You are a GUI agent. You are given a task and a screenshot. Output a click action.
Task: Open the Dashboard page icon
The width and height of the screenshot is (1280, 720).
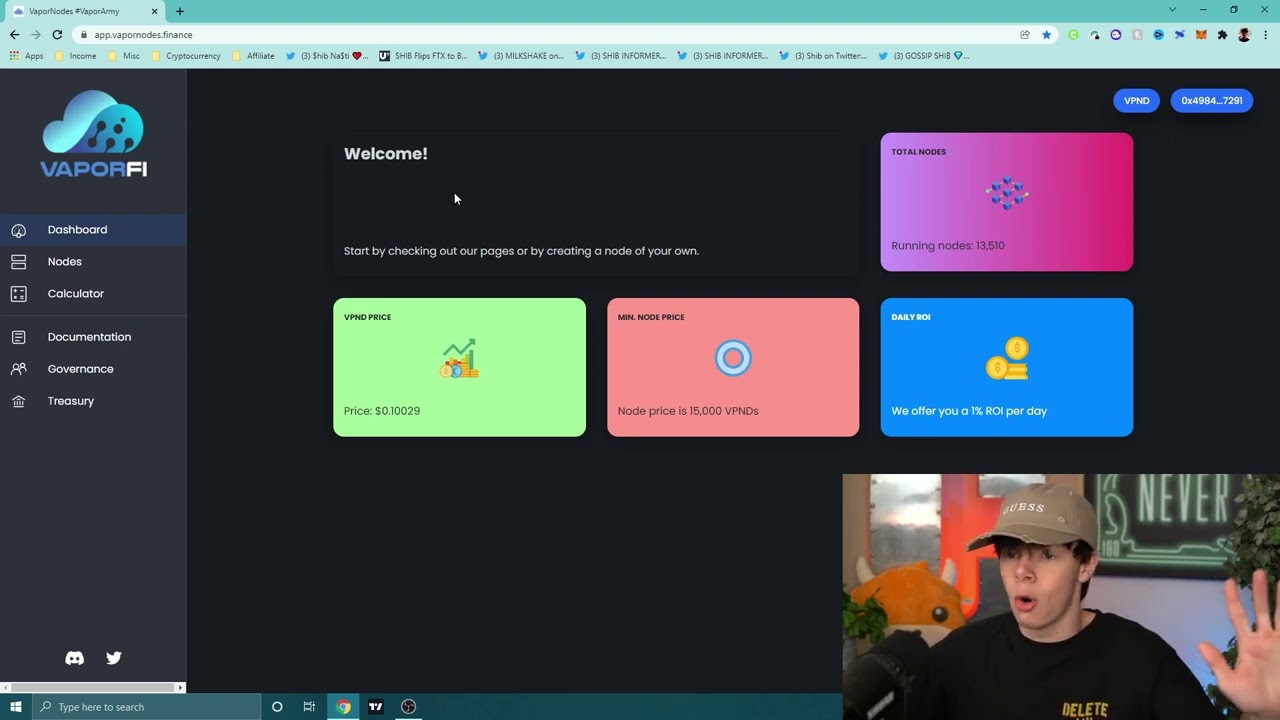18,230
